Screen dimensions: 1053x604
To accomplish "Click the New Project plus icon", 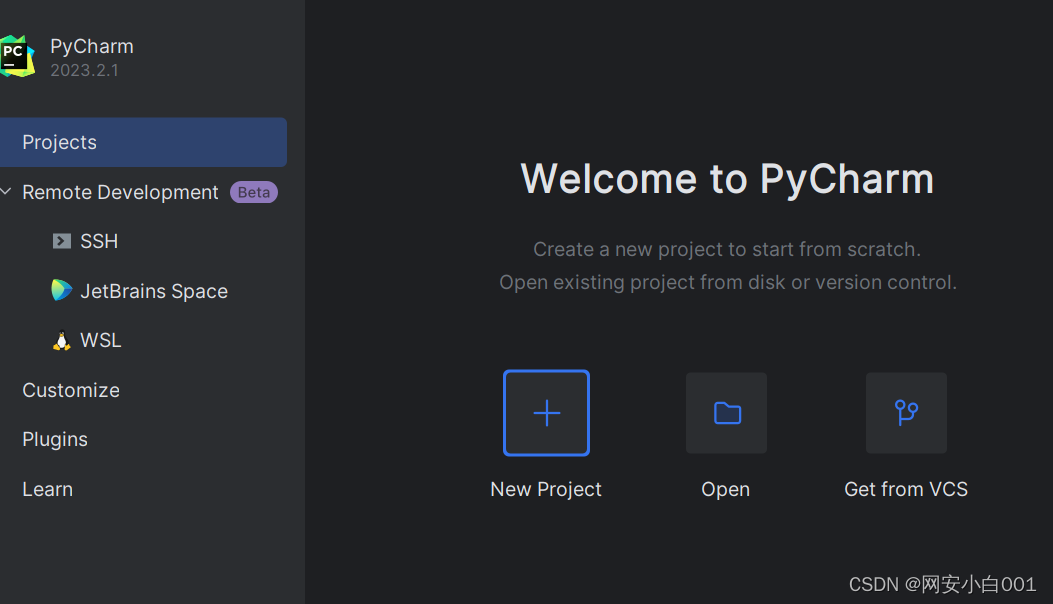I will [547, 413].
